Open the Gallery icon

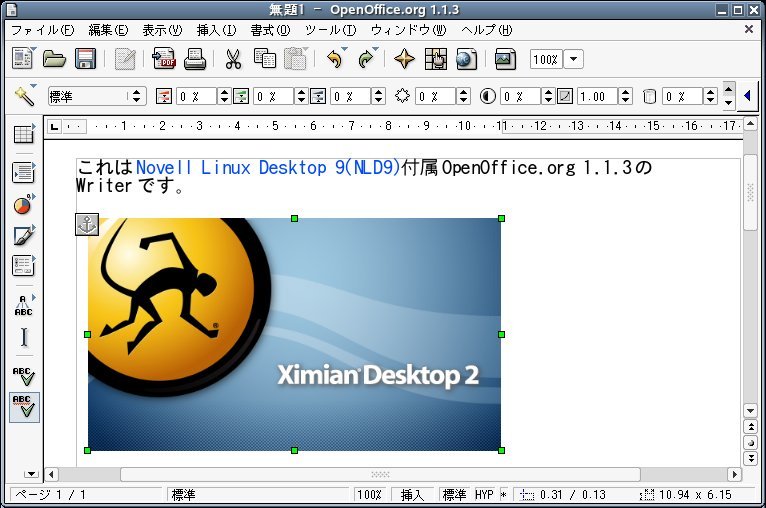click(505, 59)
